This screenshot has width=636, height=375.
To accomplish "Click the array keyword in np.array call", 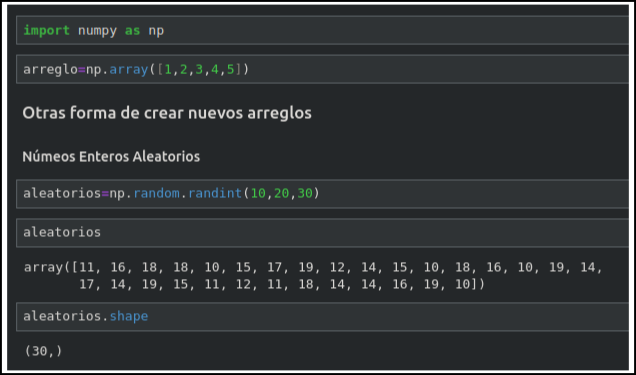I will click(129, 70).
